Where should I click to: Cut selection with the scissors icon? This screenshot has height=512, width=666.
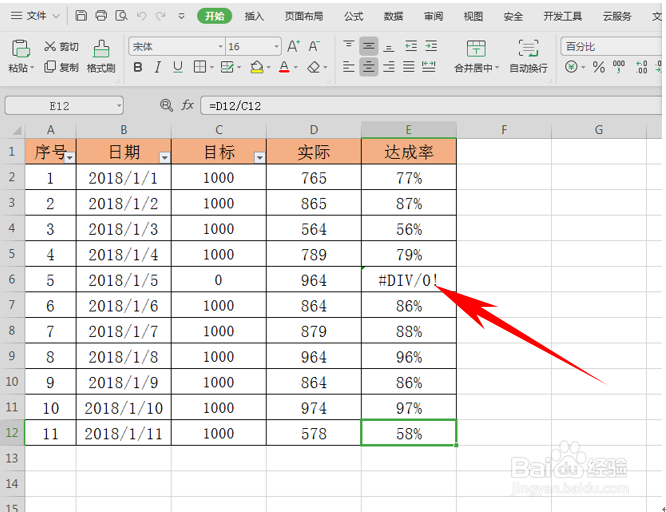[x=50, y=46]
